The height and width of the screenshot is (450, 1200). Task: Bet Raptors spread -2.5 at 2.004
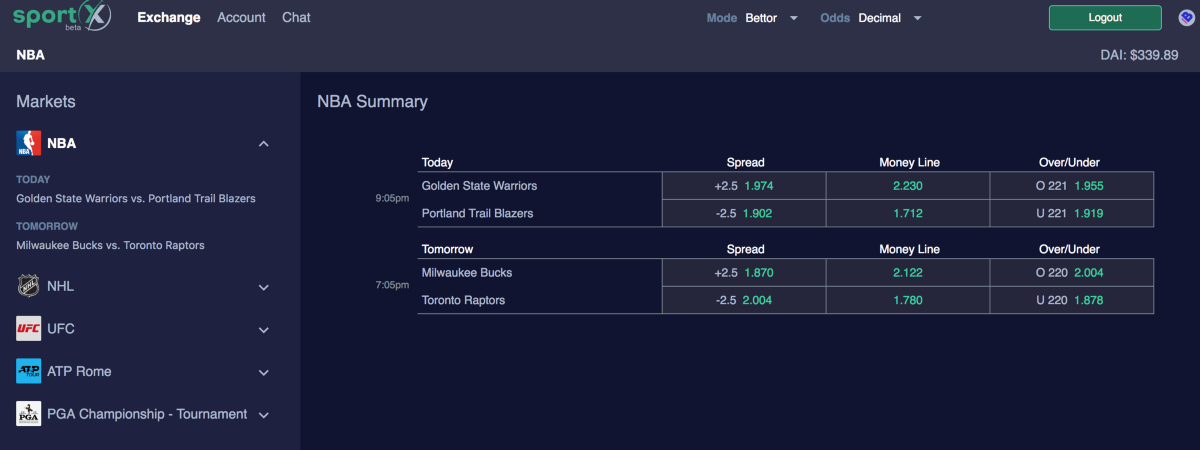click(x=744, y=300)
